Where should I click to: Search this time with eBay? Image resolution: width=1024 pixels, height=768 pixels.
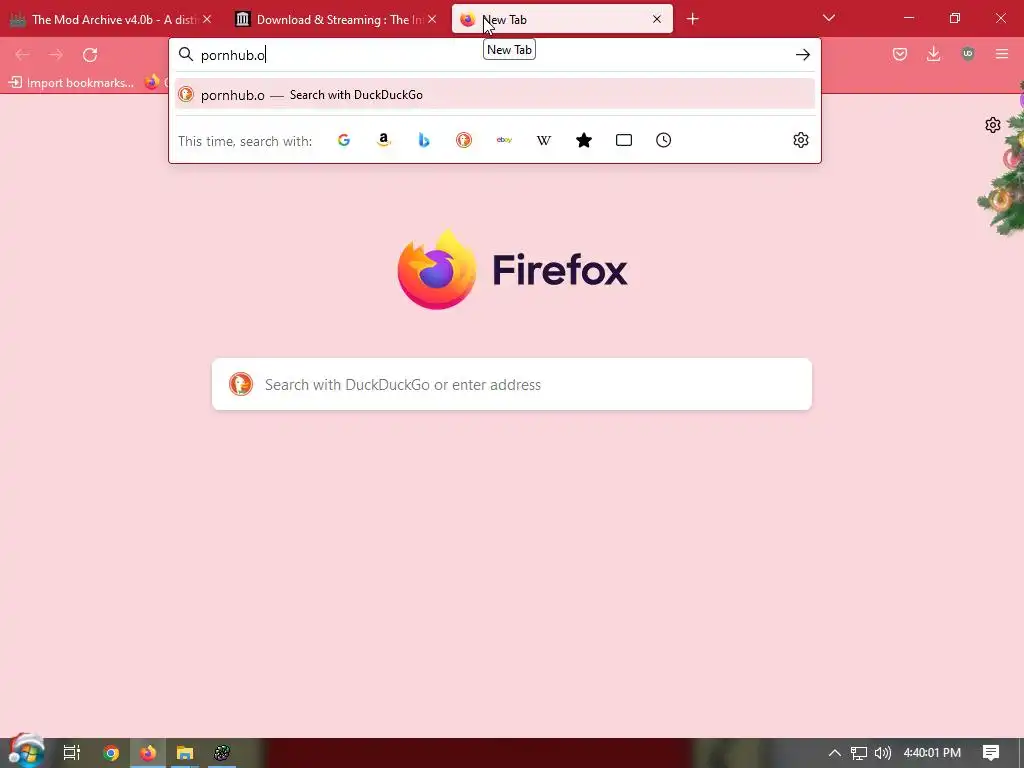pyautogui.click(x=504, y=140)
